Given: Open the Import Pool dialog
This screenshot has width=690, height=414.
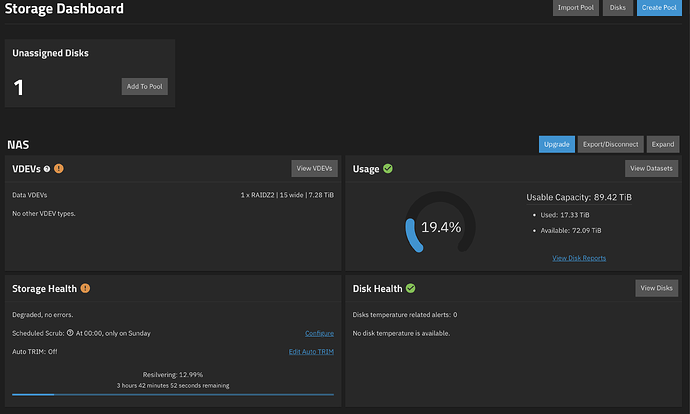Looking at the screenshot, I should 577,9.
